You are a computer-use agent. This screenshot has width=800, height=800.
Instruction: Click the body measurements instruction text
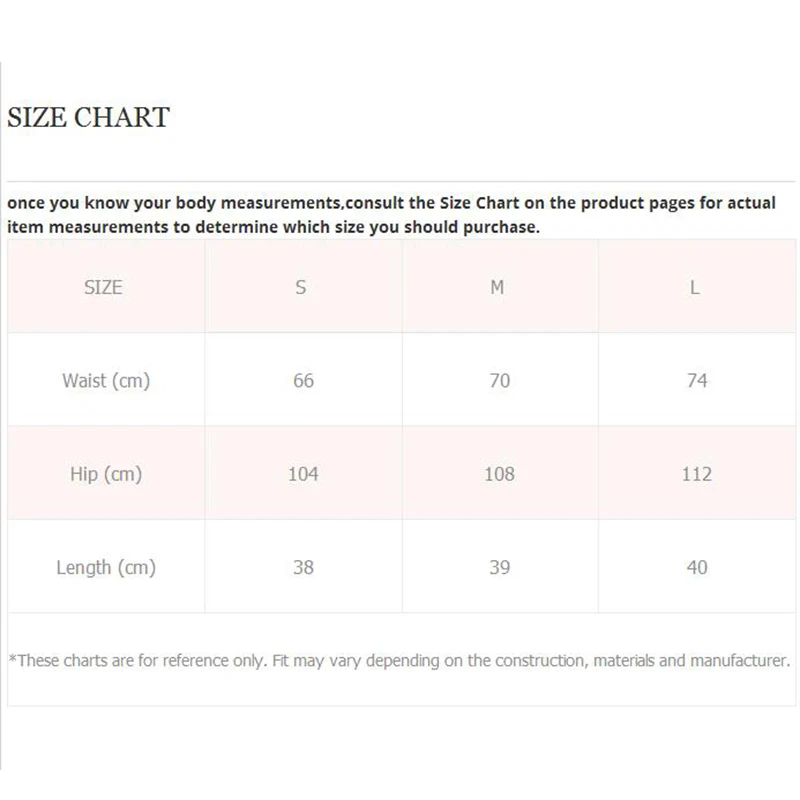click(390, 203)
